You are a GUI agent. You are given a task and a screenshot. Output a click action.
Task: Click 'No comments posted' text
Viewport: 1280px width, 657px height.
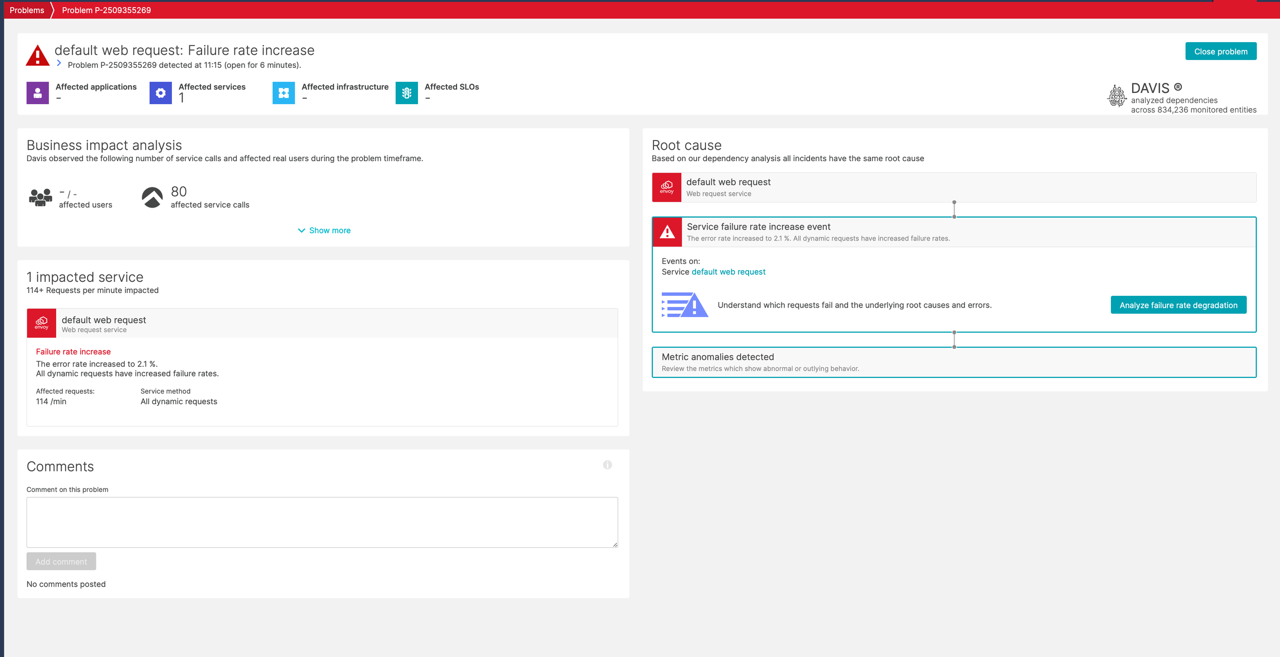click(66, 584)
